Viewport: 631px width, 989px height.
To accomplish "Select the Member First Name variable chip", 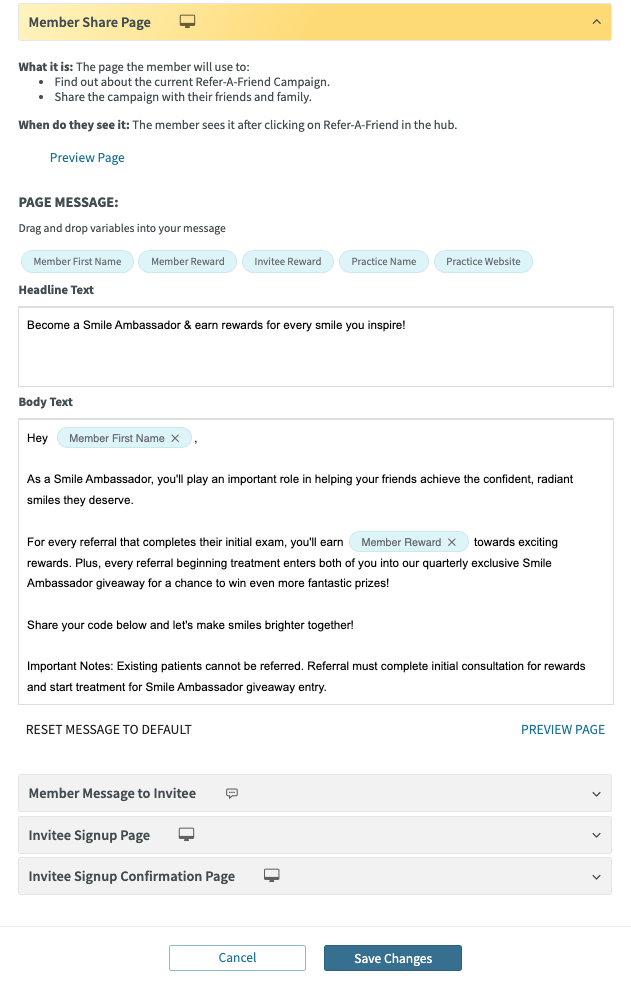I will click(76, 261).
